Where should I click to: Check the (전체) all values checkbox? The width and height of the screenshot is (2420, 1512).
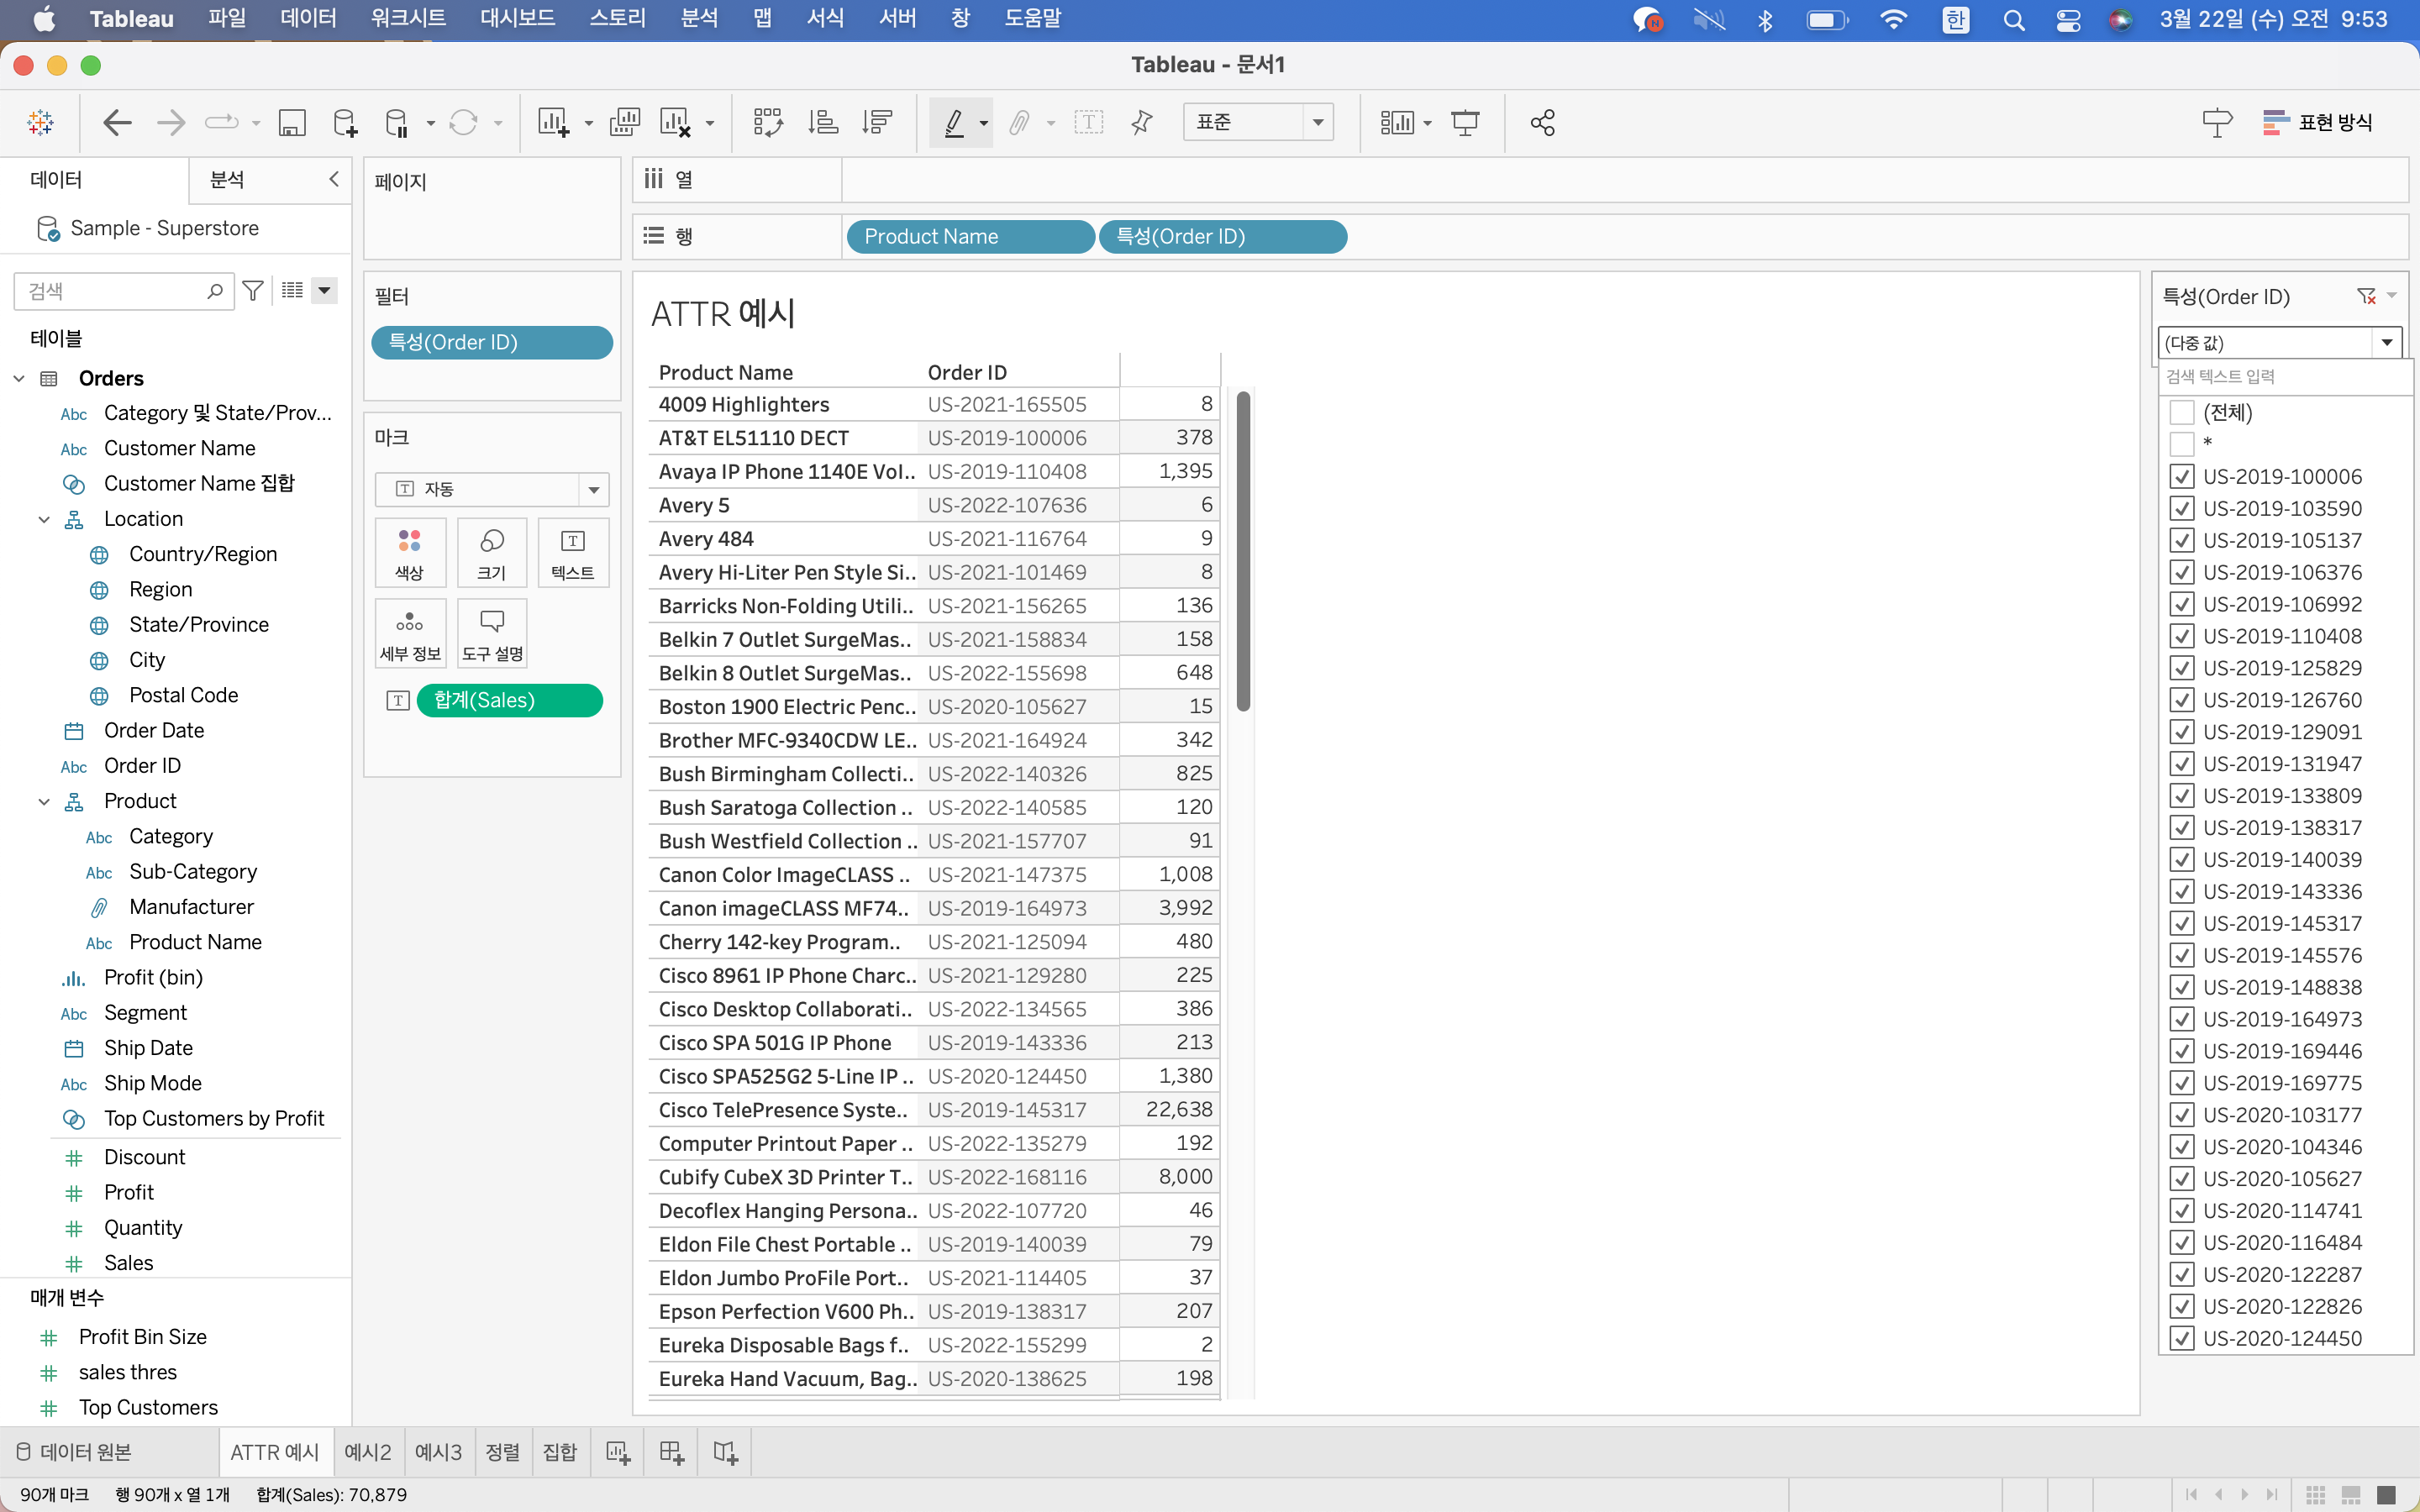click(x=2182, y=412)
